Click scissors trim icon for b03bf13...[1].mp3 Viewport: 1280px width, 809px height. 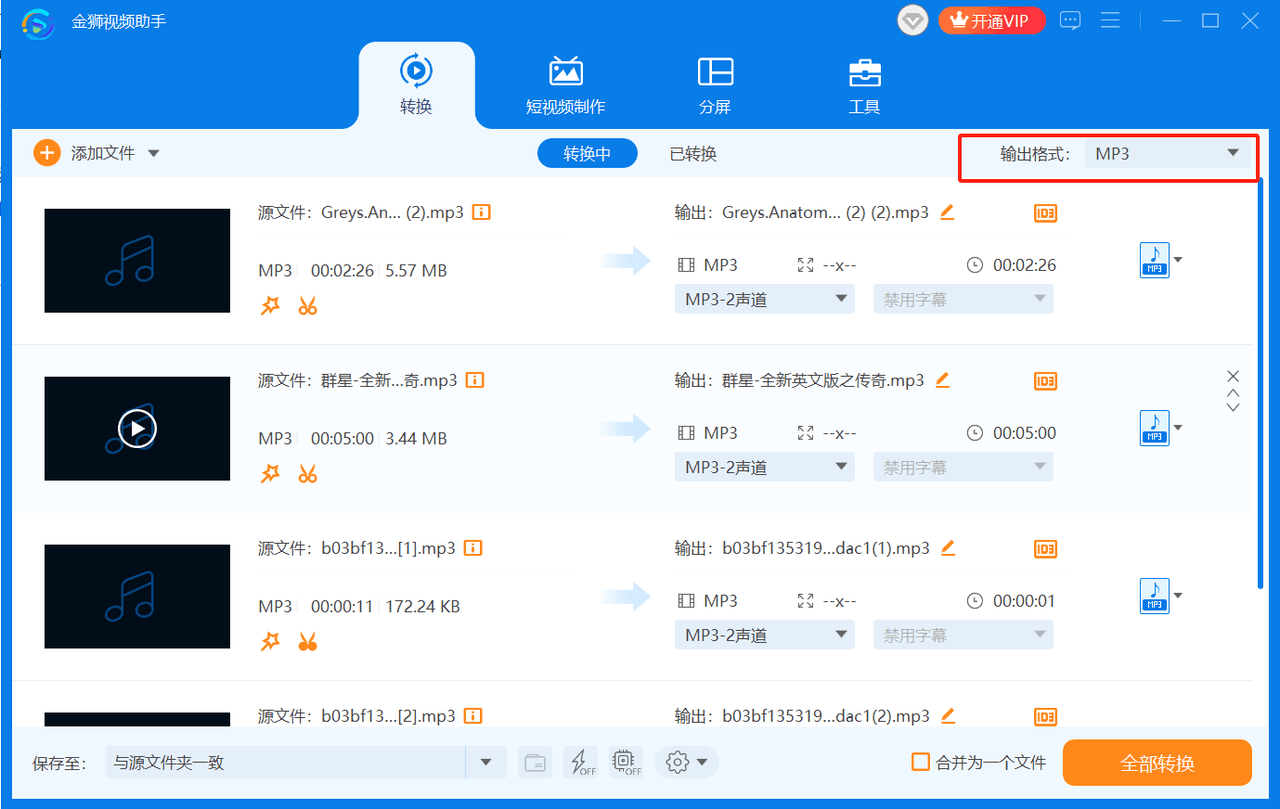(x=307, y=642)
